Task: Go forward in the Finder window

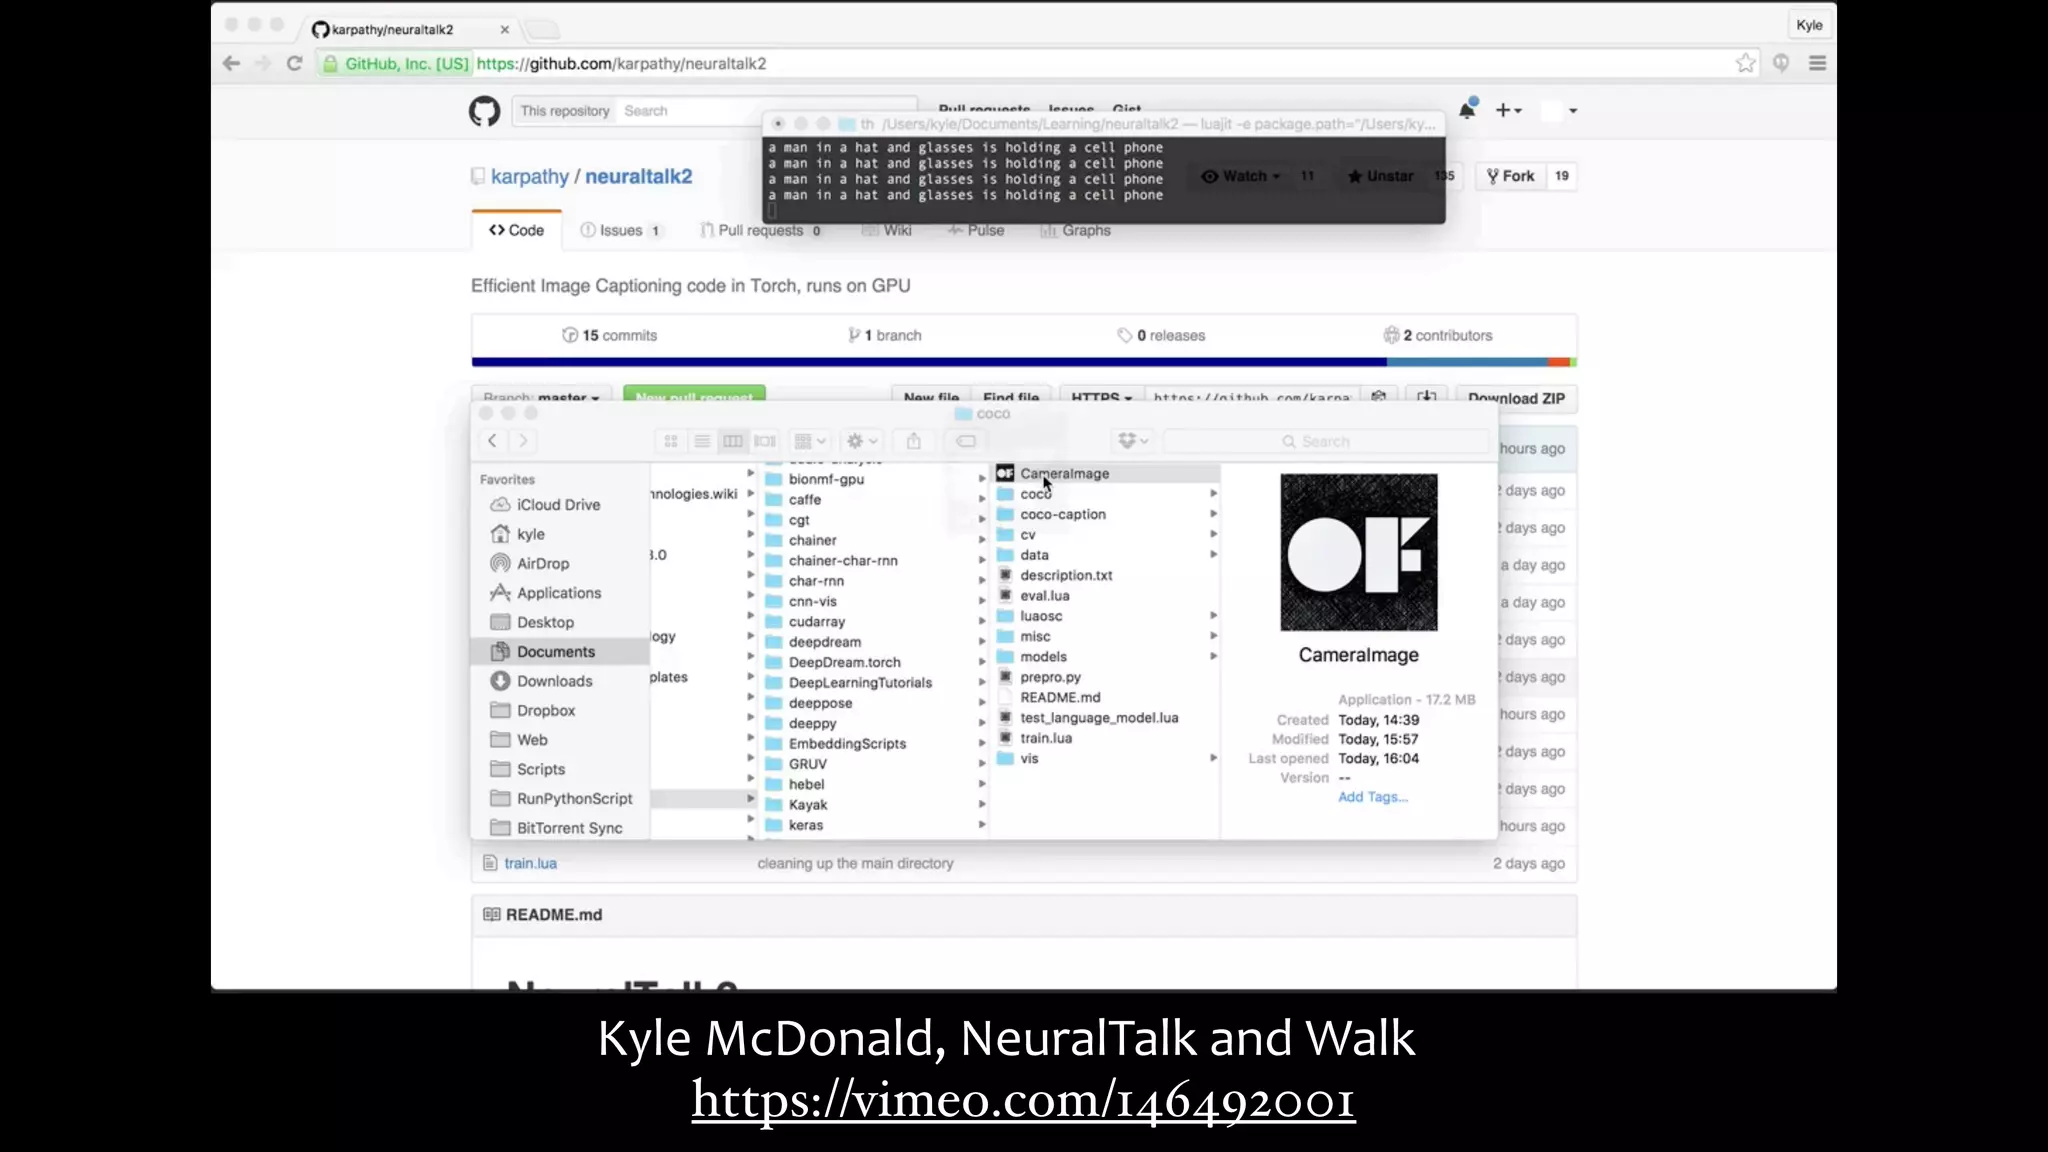Action: tap(523, 440)
